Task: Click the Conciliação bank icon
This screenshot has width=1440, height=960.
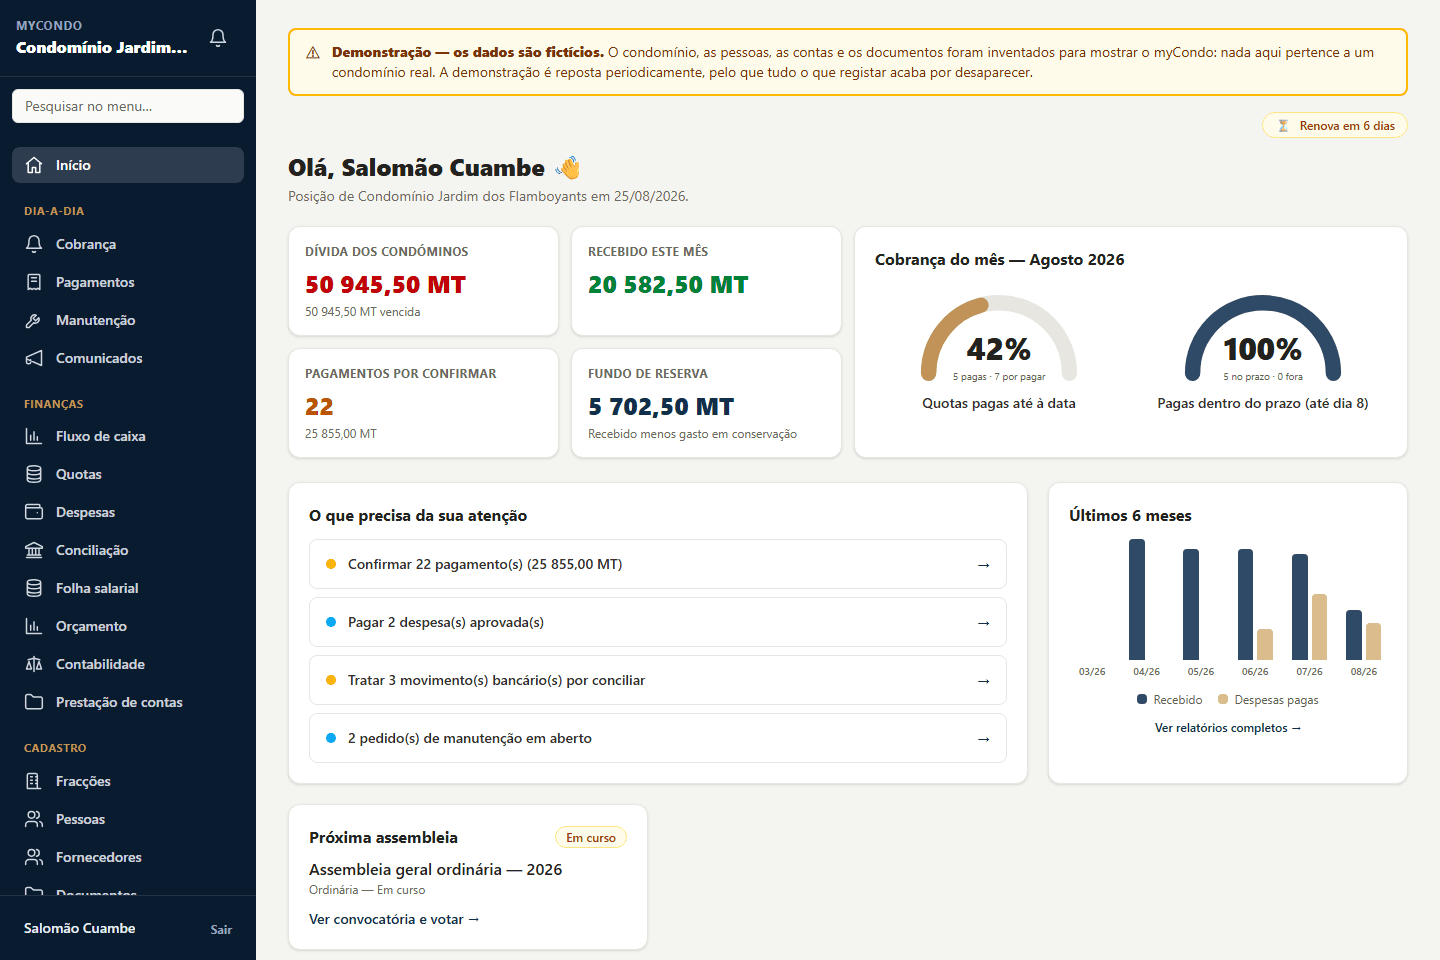Action: click(x=34, y=550)
